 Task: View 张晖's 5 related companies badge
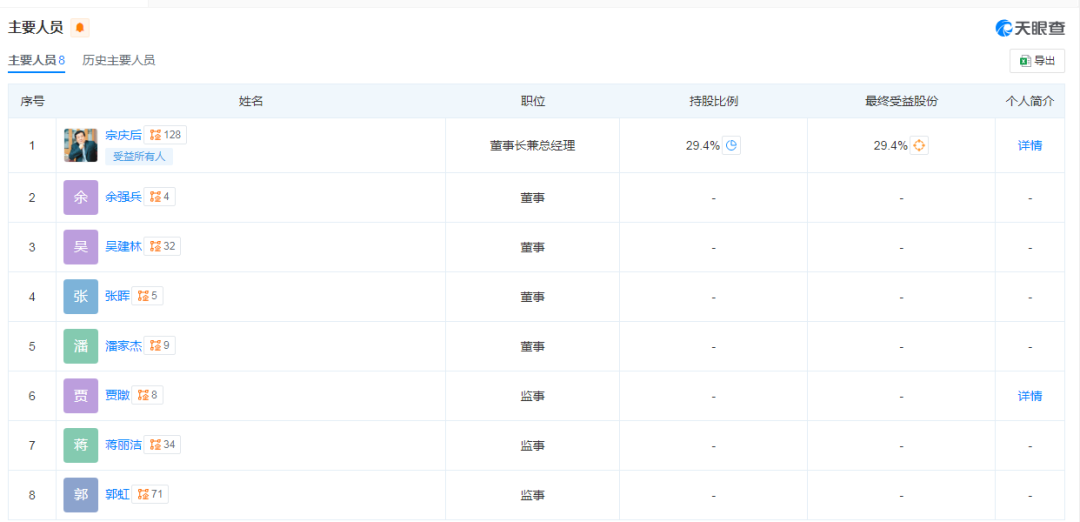click(148, 296)
